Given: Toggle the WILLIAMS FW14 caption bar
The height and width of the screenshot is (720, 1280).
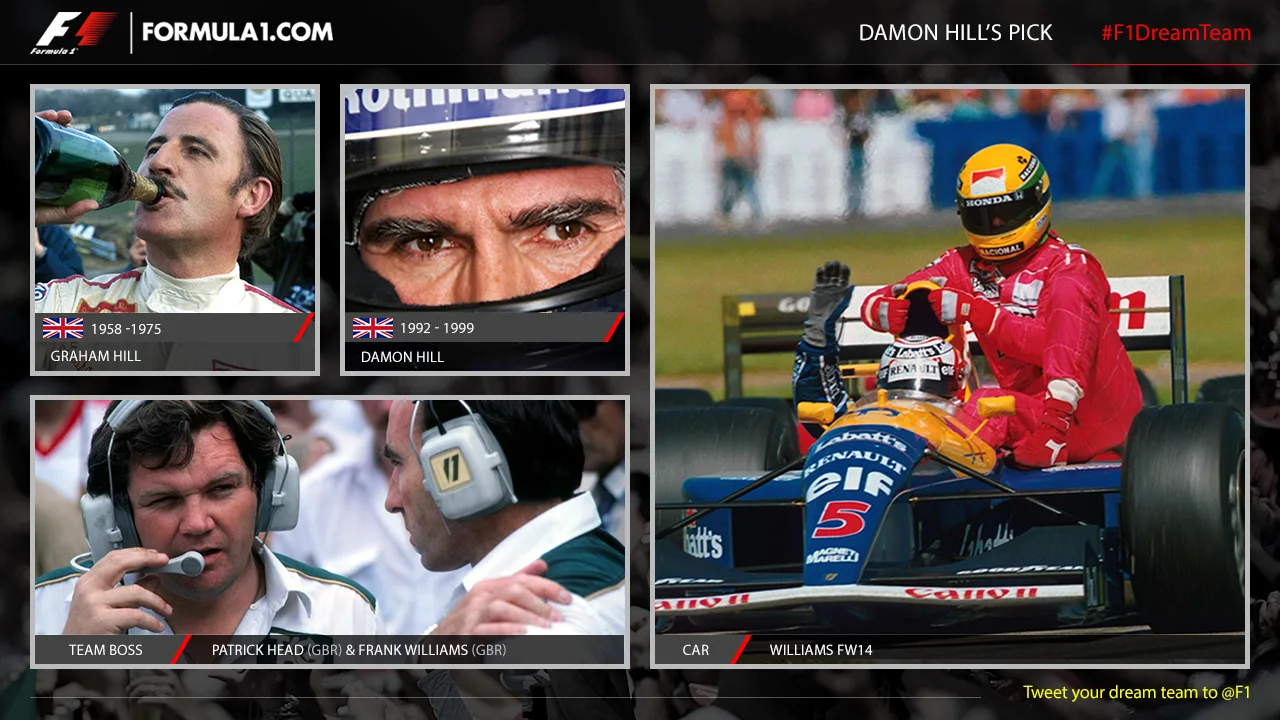Looking at the screenshot, I should click(822, 650).
